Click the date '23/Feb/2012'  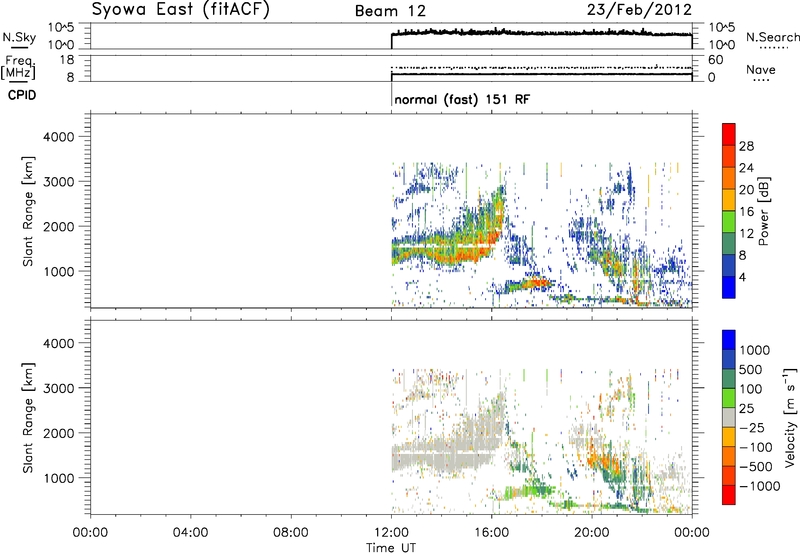pos(639,10)
